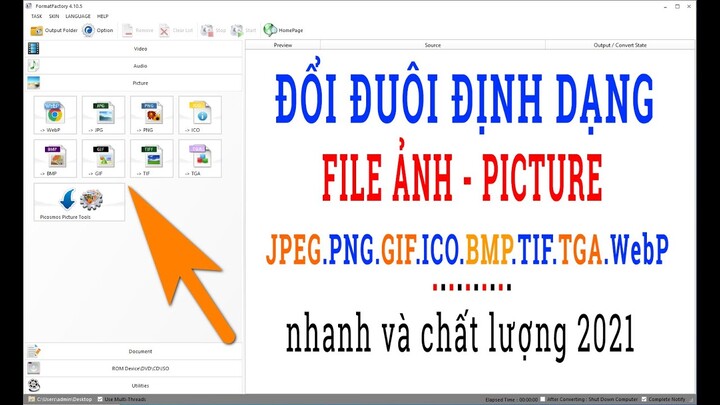Click the Preview column header
This screenshot has width=720, height=405.
click(283, 45)
